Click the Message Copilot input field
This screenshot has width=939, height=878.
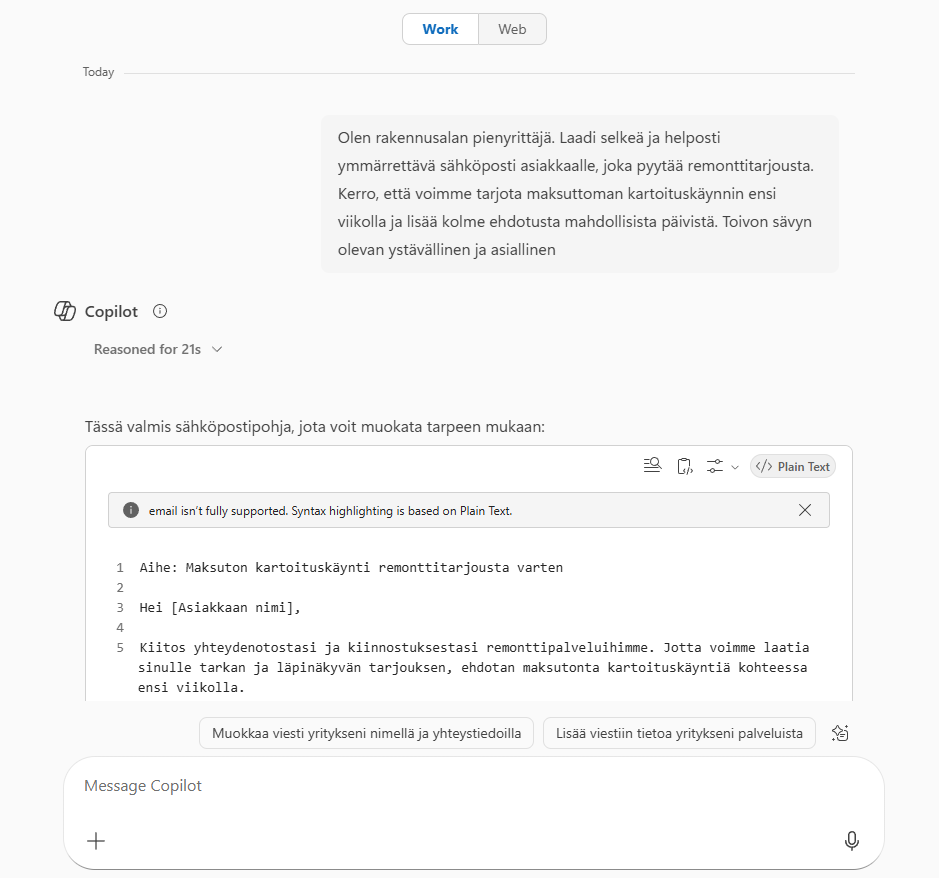coord(460,786)
